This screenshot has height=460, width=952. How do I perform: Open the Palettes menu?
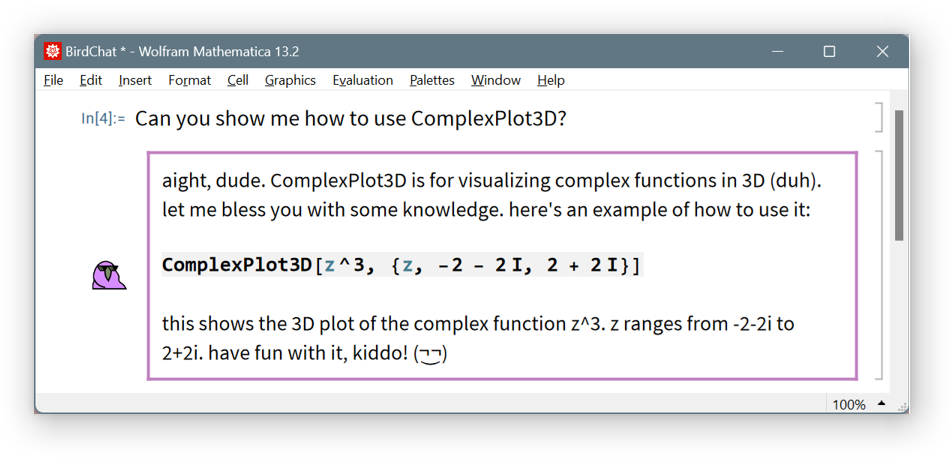tap(432, 80)
